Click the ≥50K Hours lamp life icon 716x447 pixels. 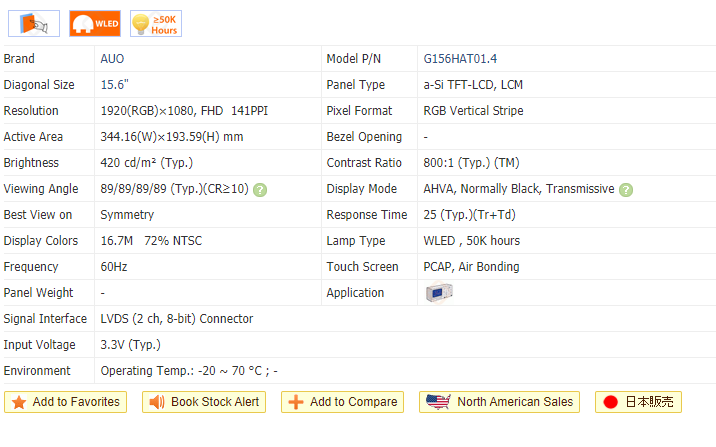pos(155,23)
